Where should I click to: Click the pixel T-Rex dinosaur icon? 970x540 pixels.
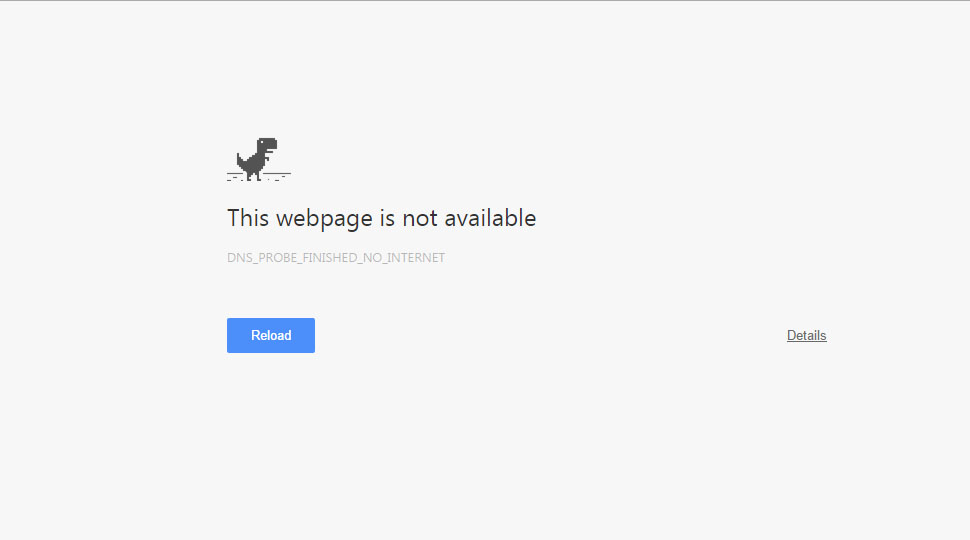pyautogui.click(x=259, y=159)
